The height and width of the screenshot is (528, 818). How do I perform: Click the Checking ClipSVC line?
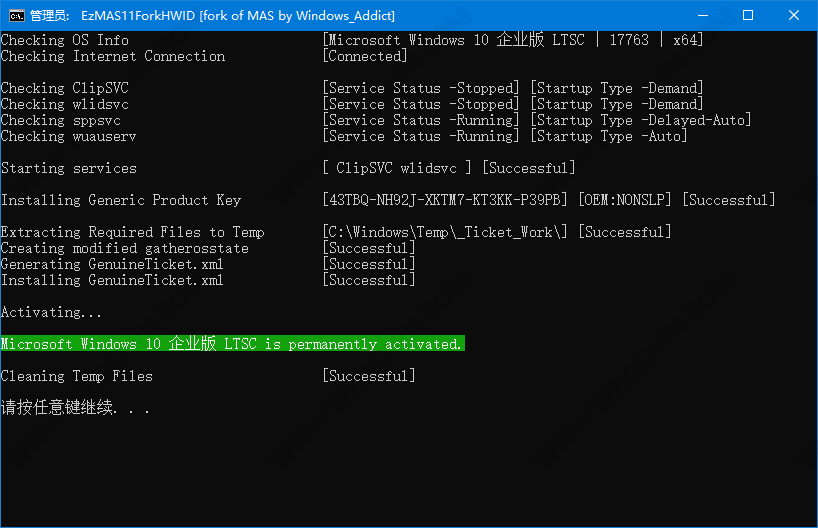coord(65,88)
